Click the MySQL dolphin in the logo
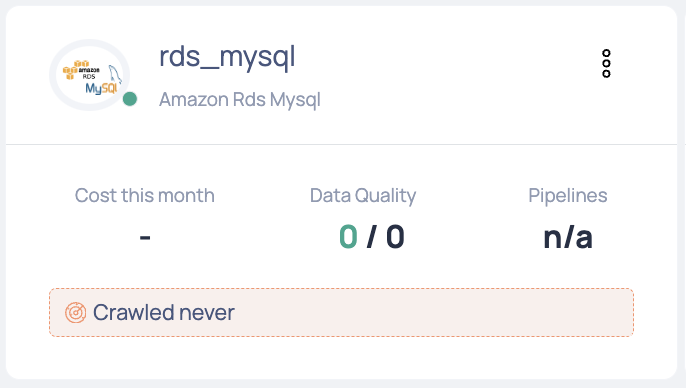 pos(115,74)
